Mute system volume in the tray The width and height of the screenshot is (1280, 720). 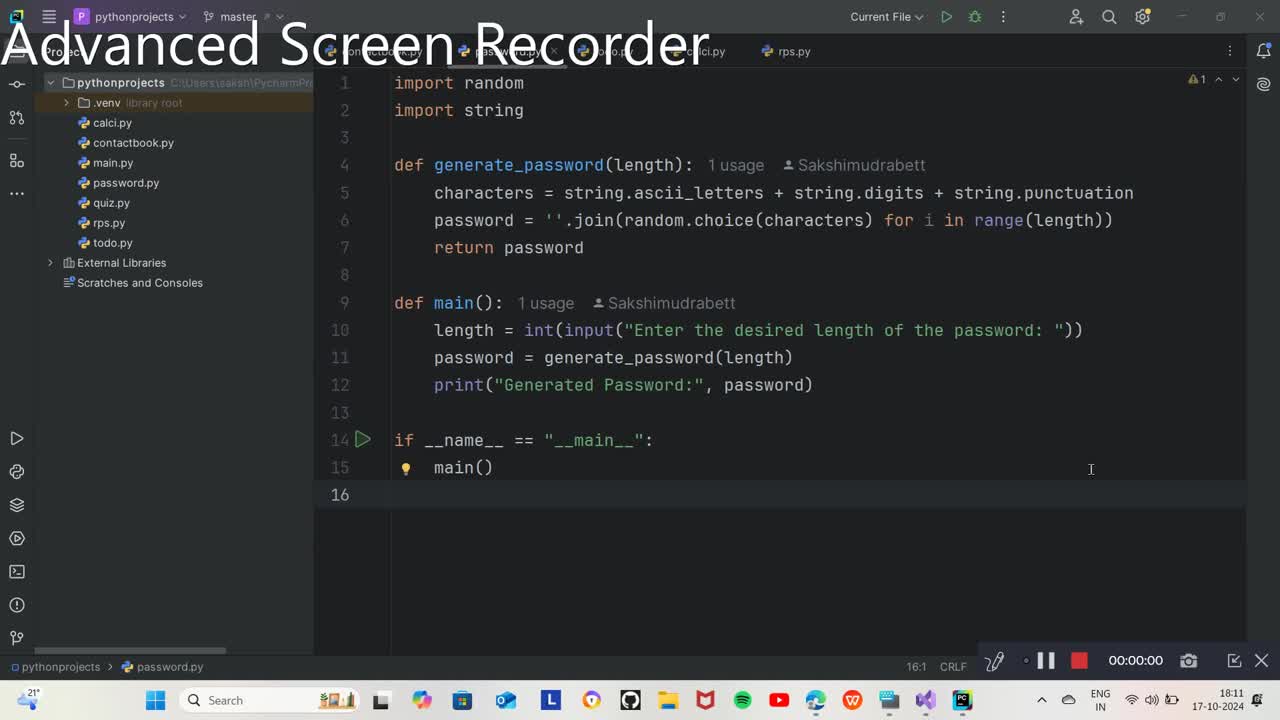(x=1151, y=700)
